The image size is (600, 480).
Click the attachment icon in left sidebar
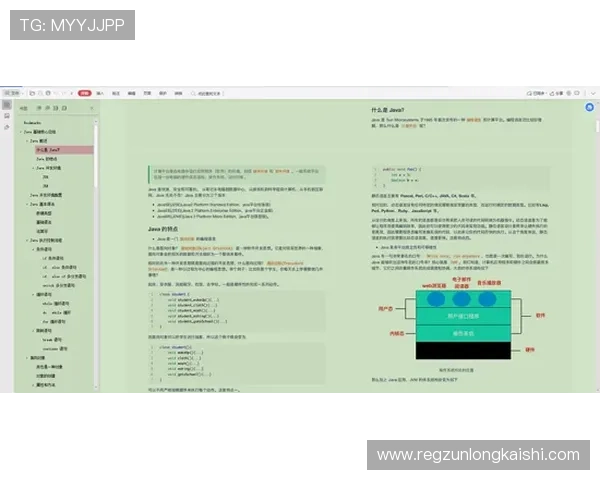[7, 128]
